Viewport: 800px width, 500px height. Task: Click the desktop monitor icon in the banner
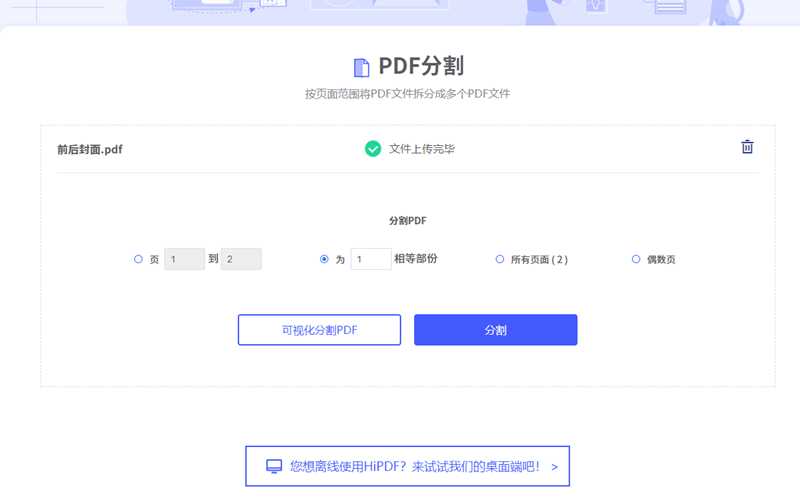point(274,466)
